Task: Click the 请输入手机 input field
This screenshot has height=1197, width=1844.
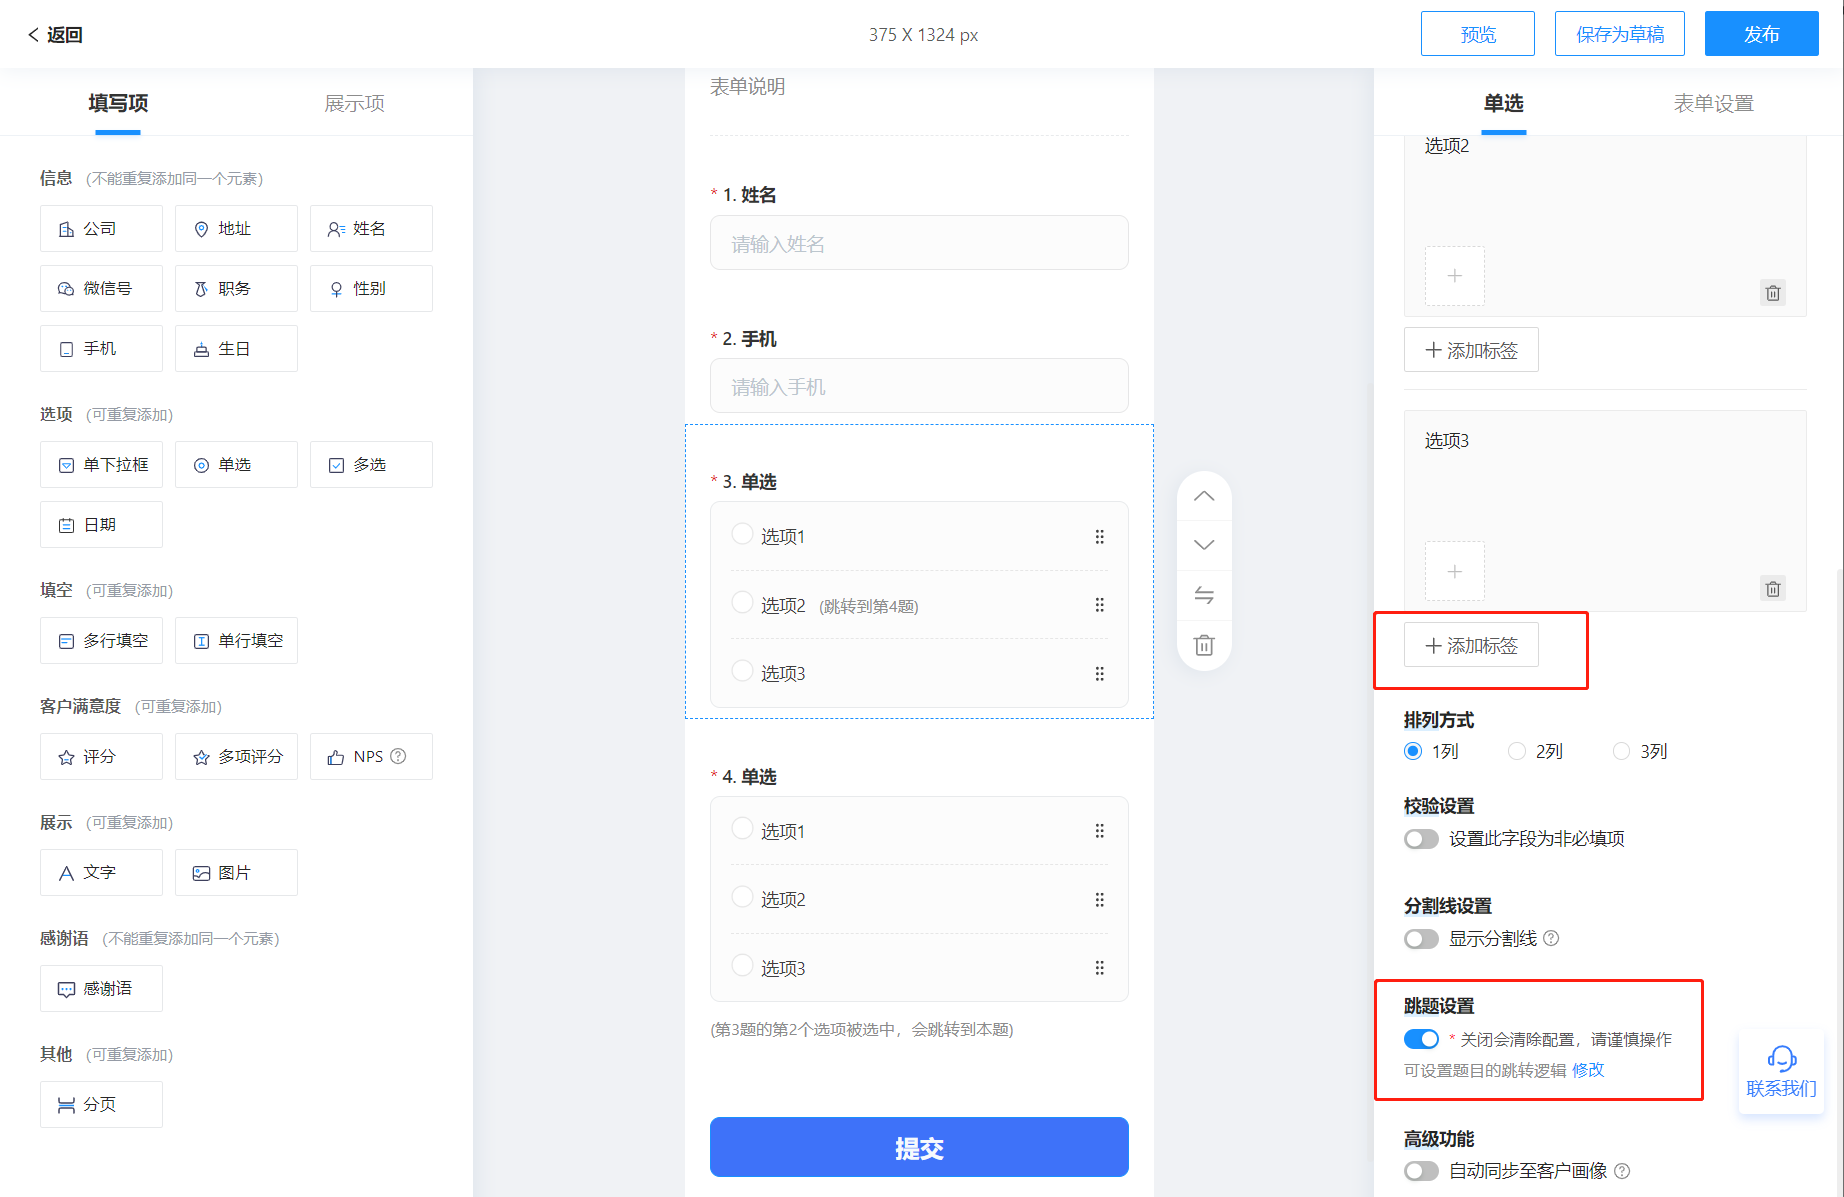Action: pyautogui.click(x=919, y=386)
